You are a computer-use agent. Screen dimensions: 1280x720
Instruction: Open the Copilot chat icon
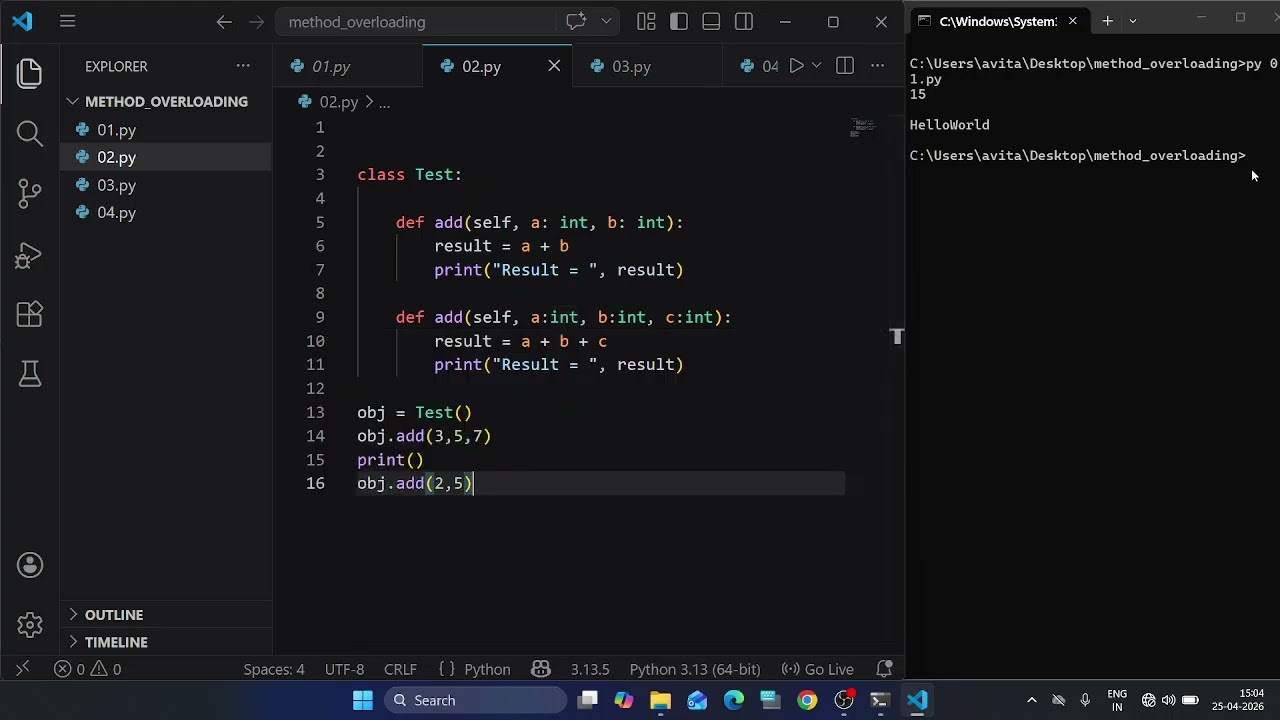pyautogui.click(x=576, y=21)
